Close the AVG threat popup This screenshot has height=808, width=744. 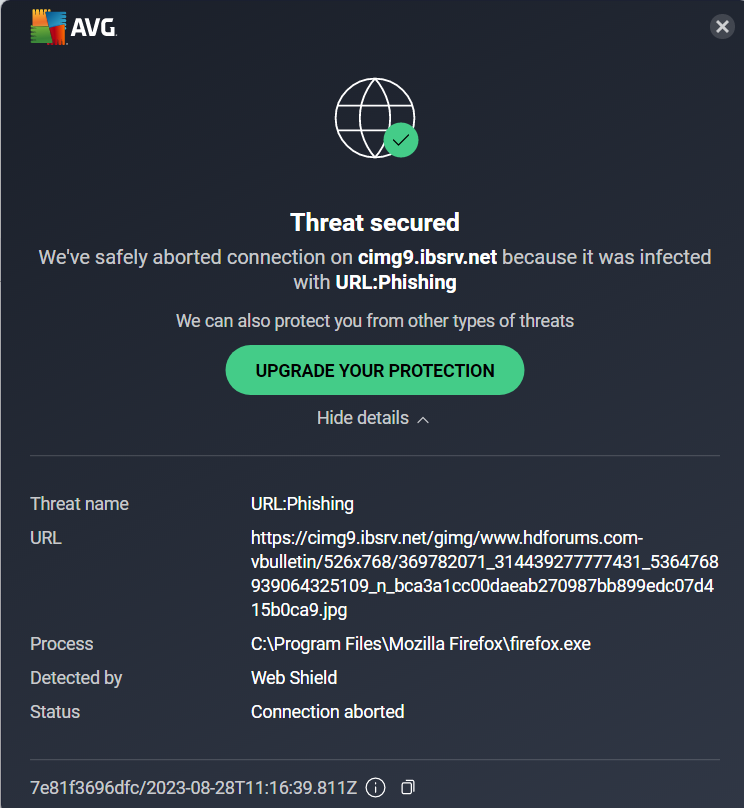pyautogui.click(x=721, y=27)
